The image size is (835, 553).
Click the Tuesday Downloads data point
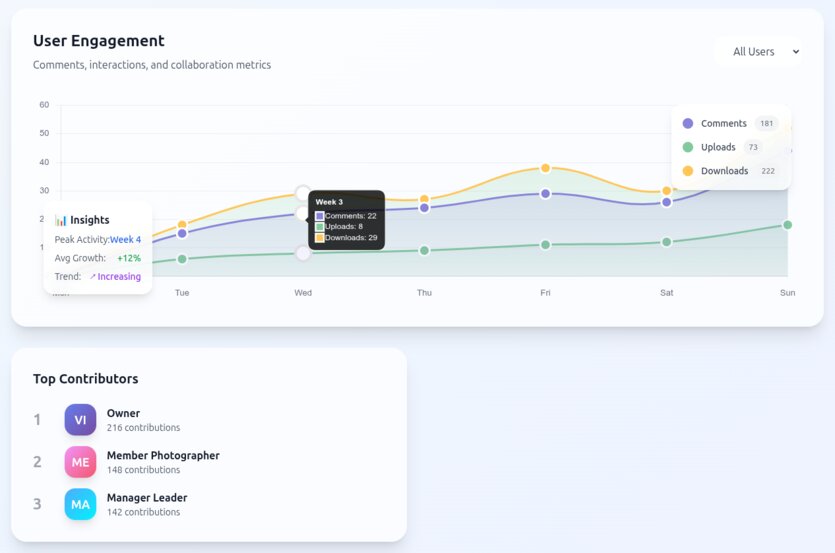[182, 225]
